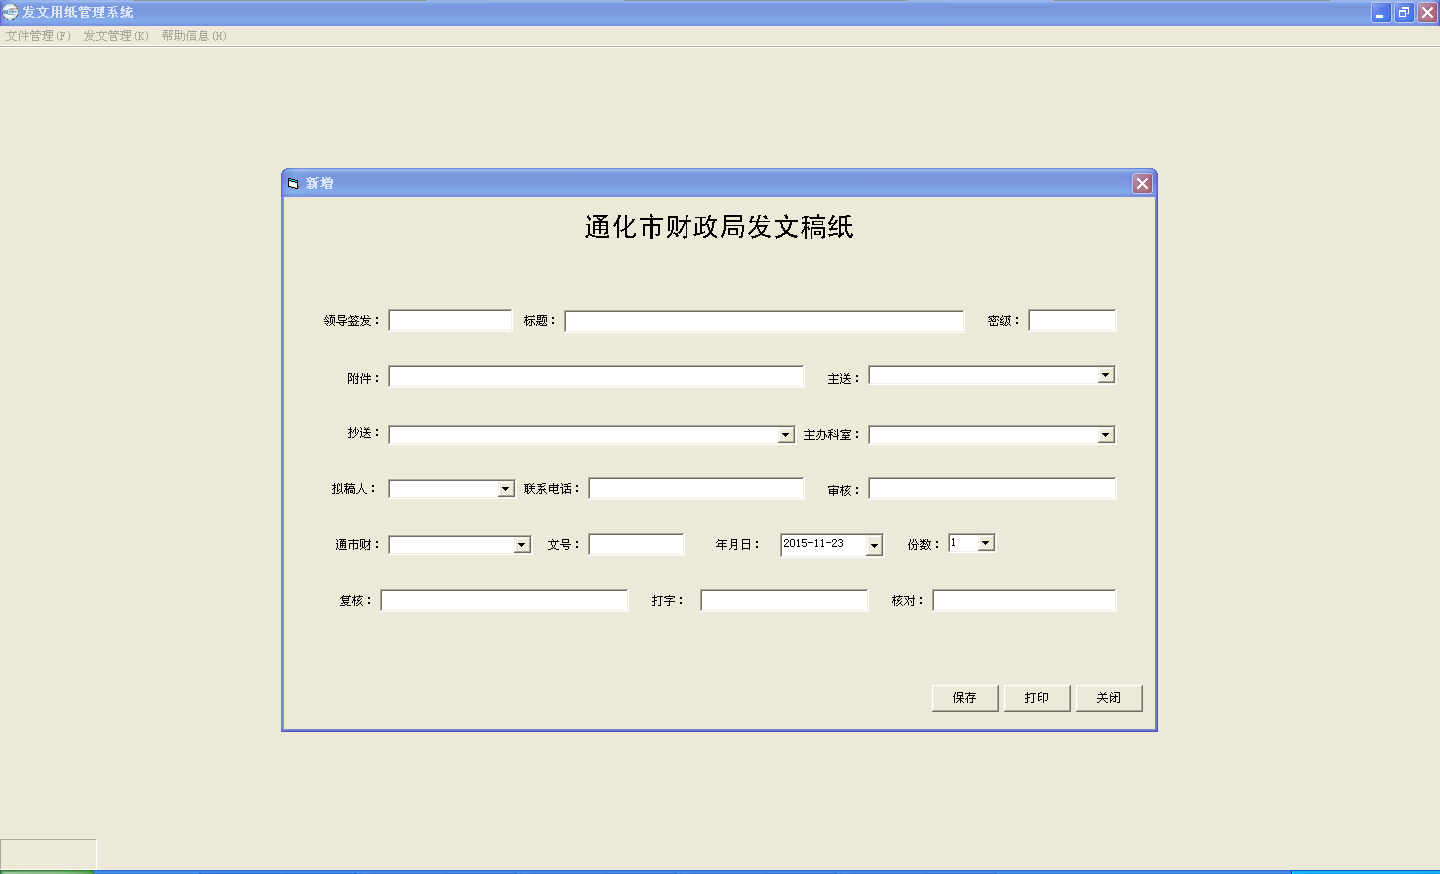Focus the 密级 input field
The width and height of the screenshot is (1440, 874).
coord(1072,321)
